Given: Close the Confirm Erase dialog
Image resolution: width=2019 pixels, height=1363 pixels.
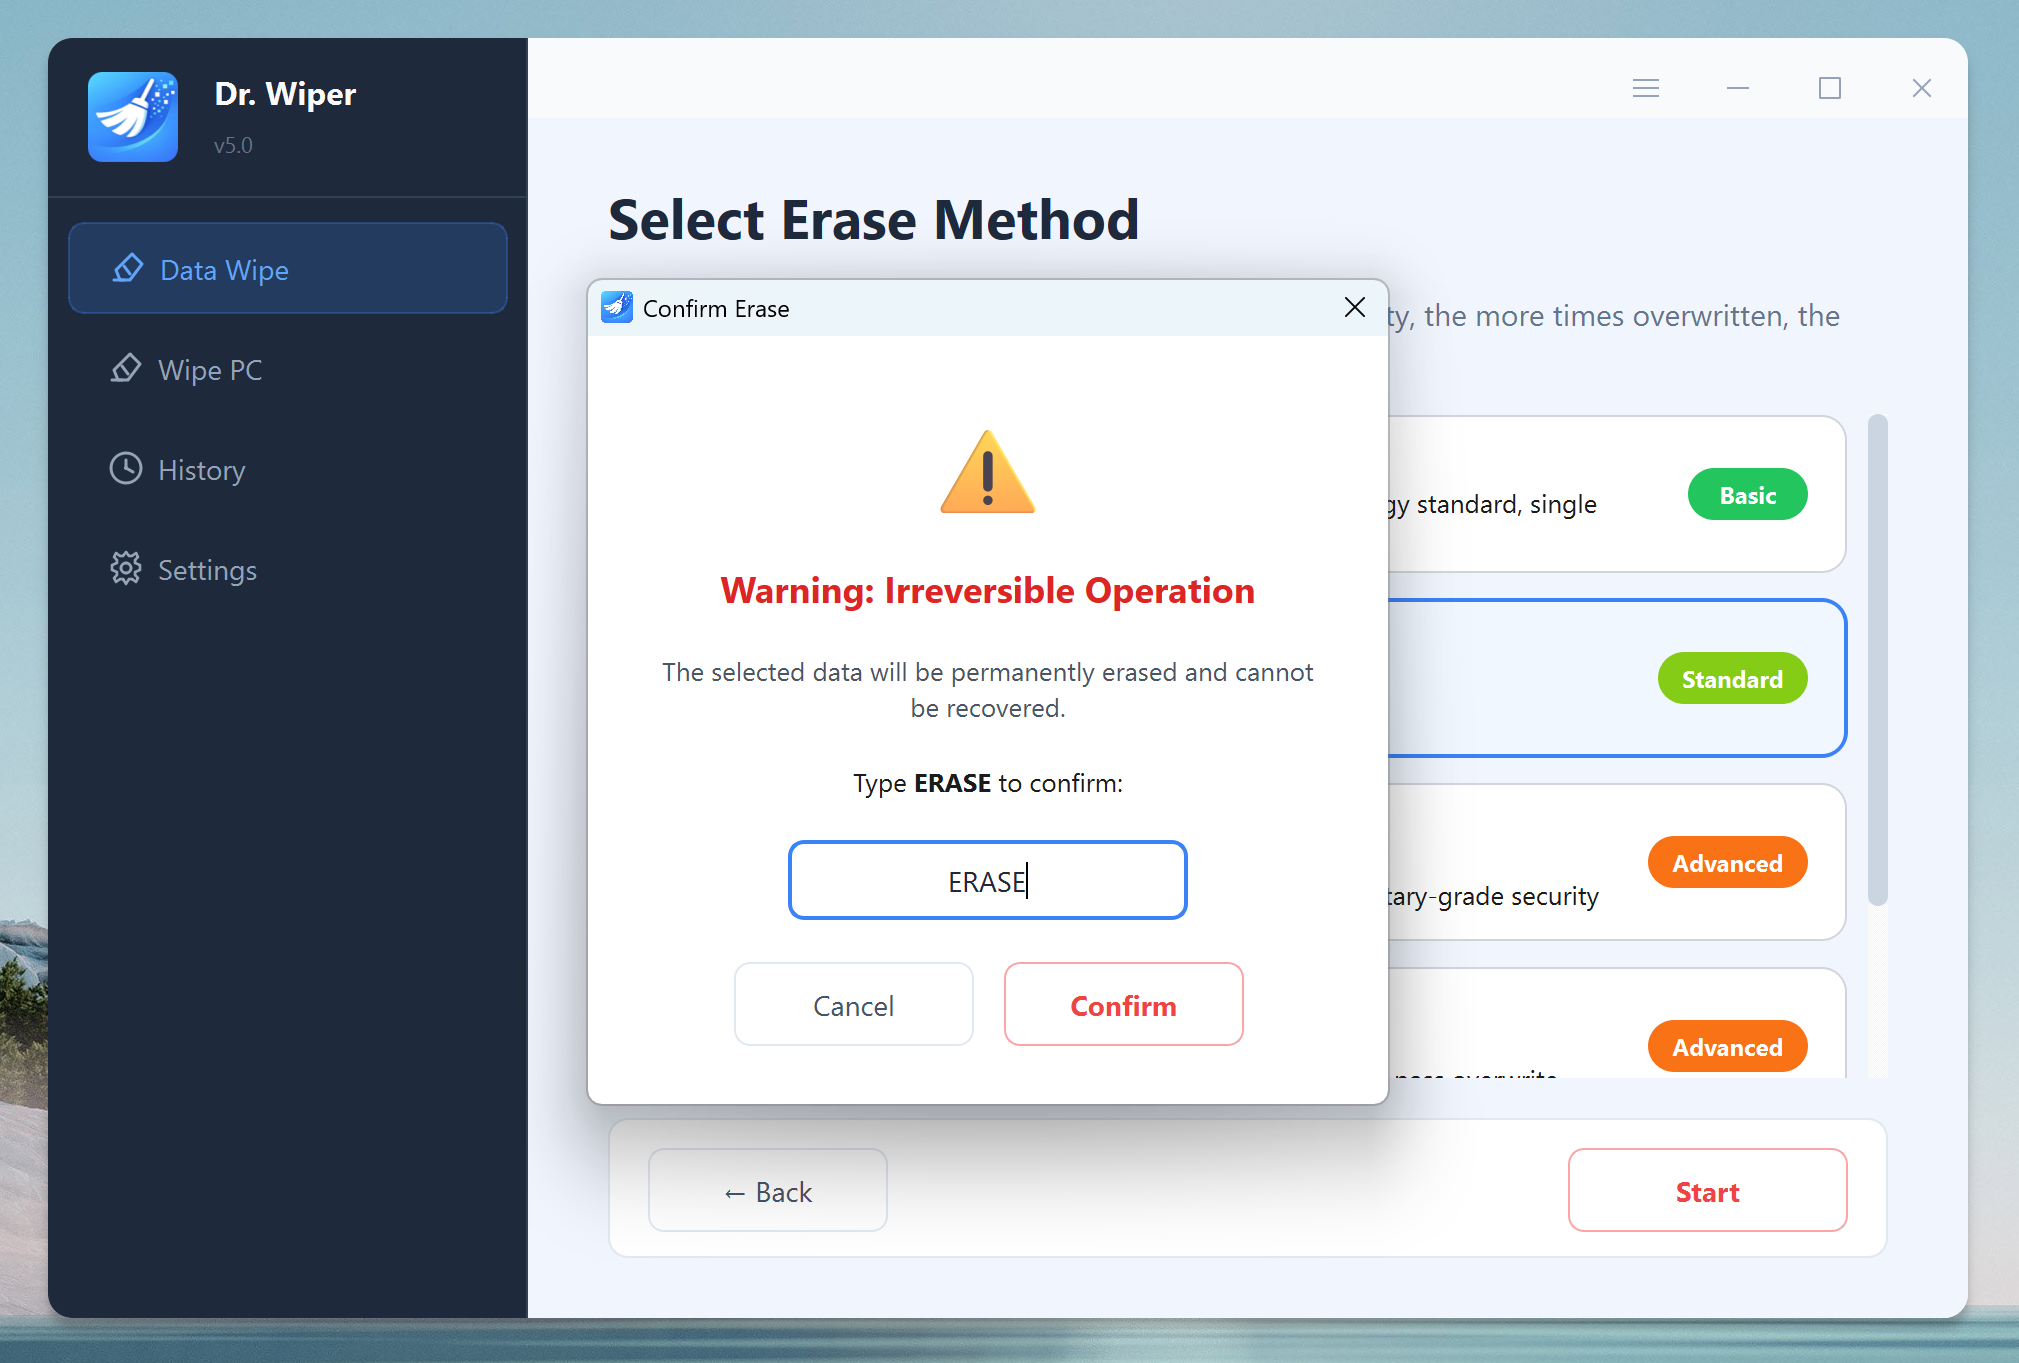Looking at the screenshot, I should 1355,307.
